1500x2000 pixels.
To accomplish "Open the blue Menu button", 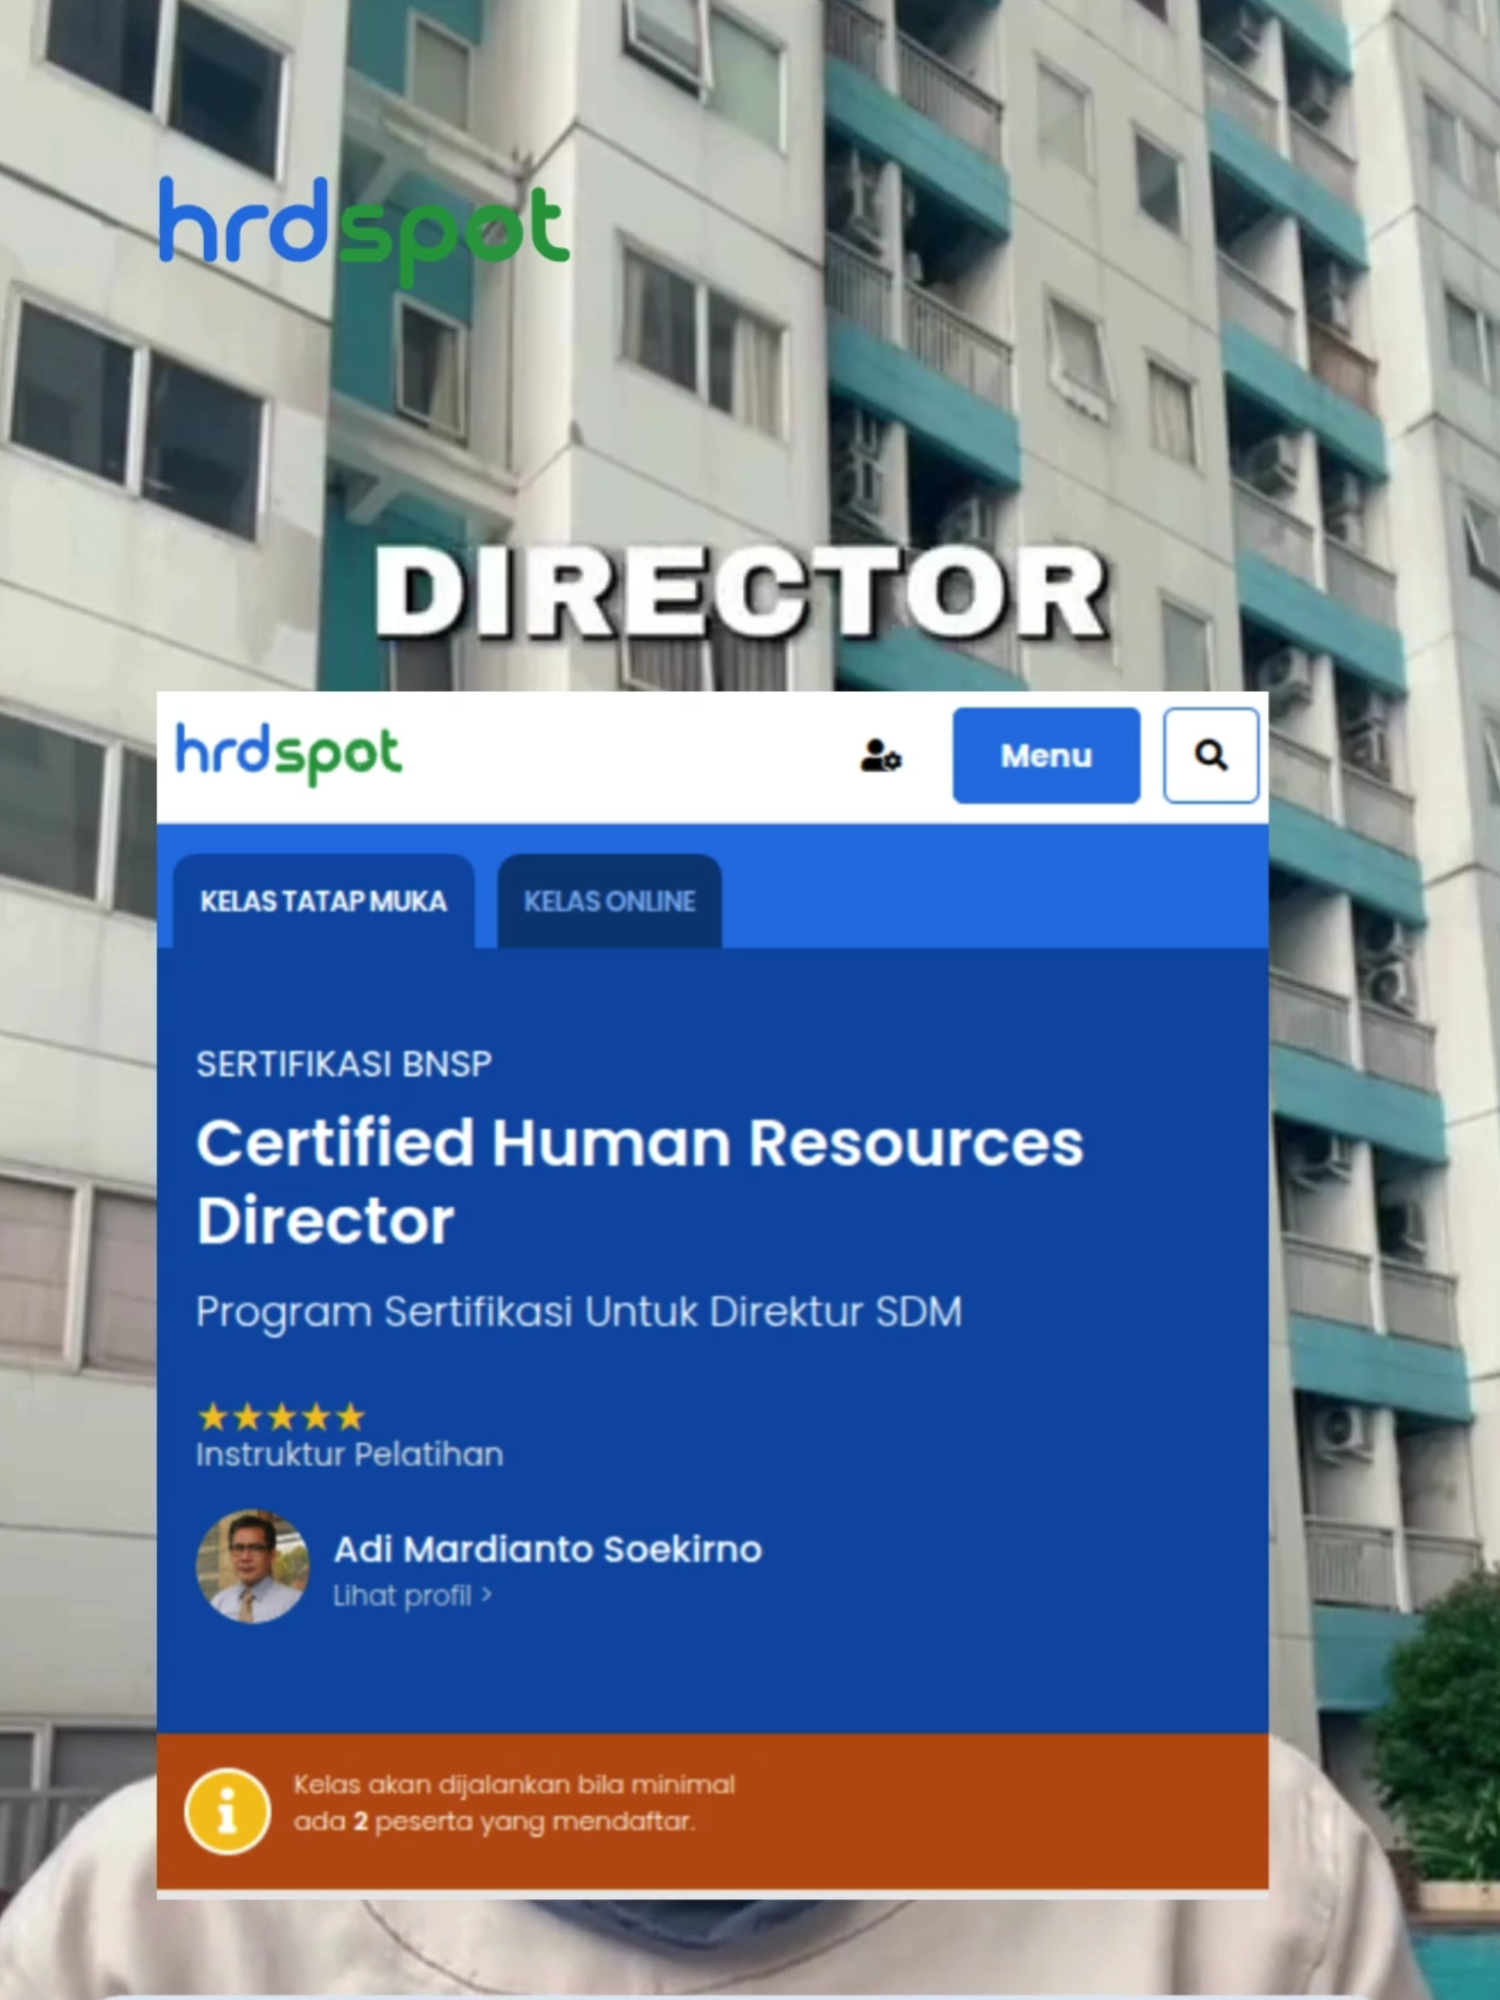I will point(1046,755).
